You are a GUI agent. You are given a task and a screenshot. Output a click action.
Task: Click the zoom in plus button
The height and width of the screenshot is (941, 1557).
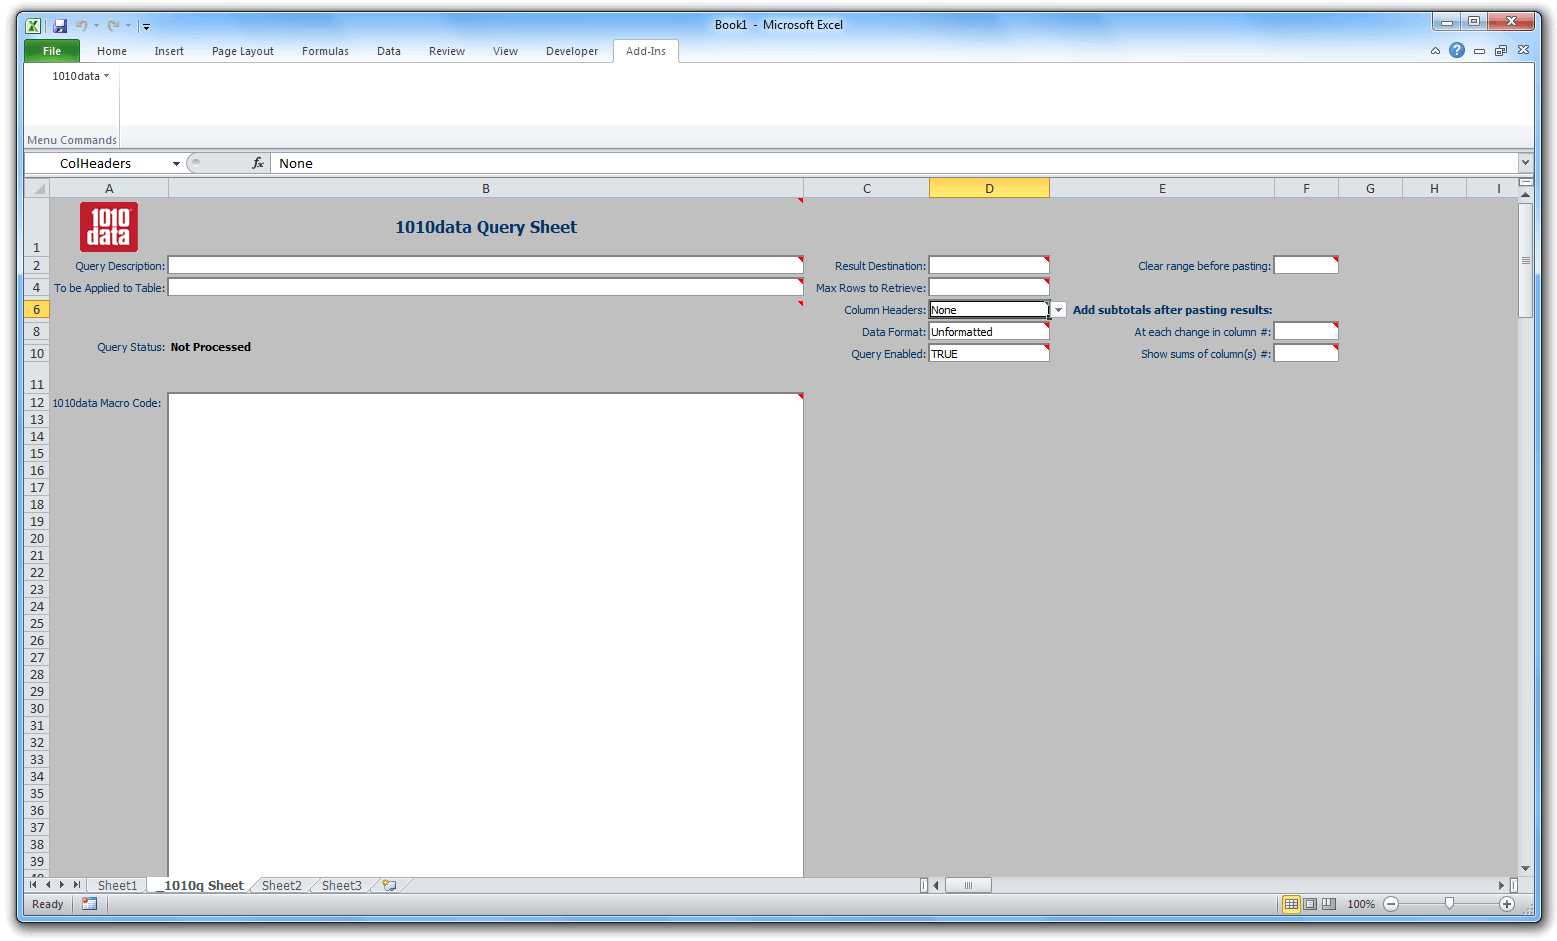(1507, 904)
